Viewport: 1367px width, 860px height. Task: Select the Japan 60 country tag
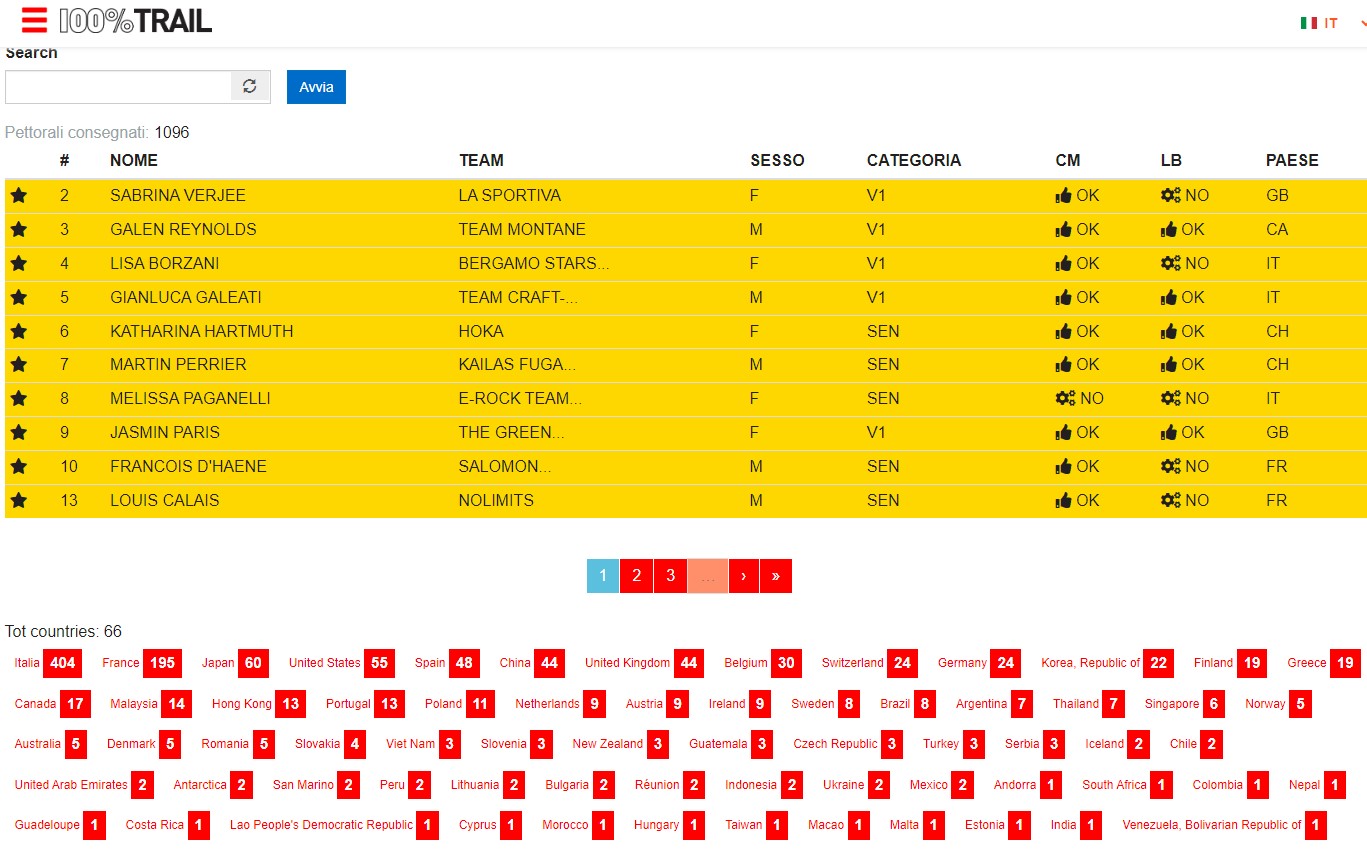click(x=235, y=663)
